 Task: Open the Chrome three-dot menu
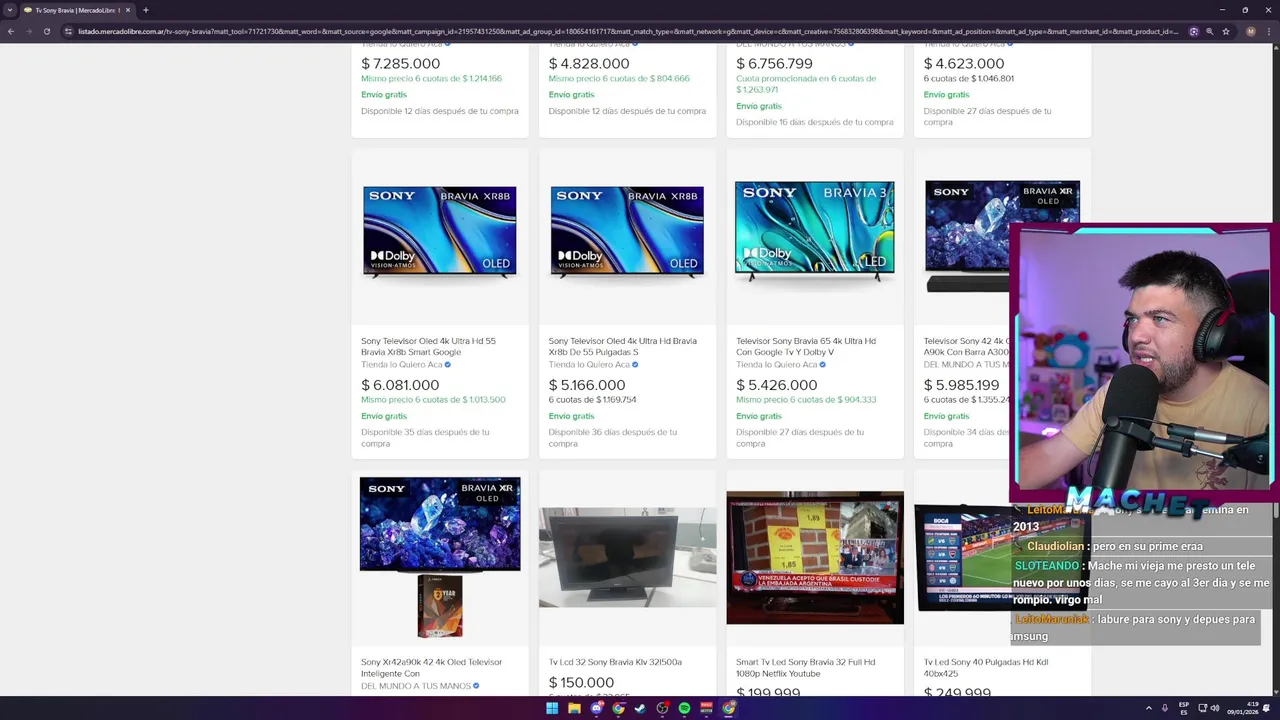(1269, 31)
